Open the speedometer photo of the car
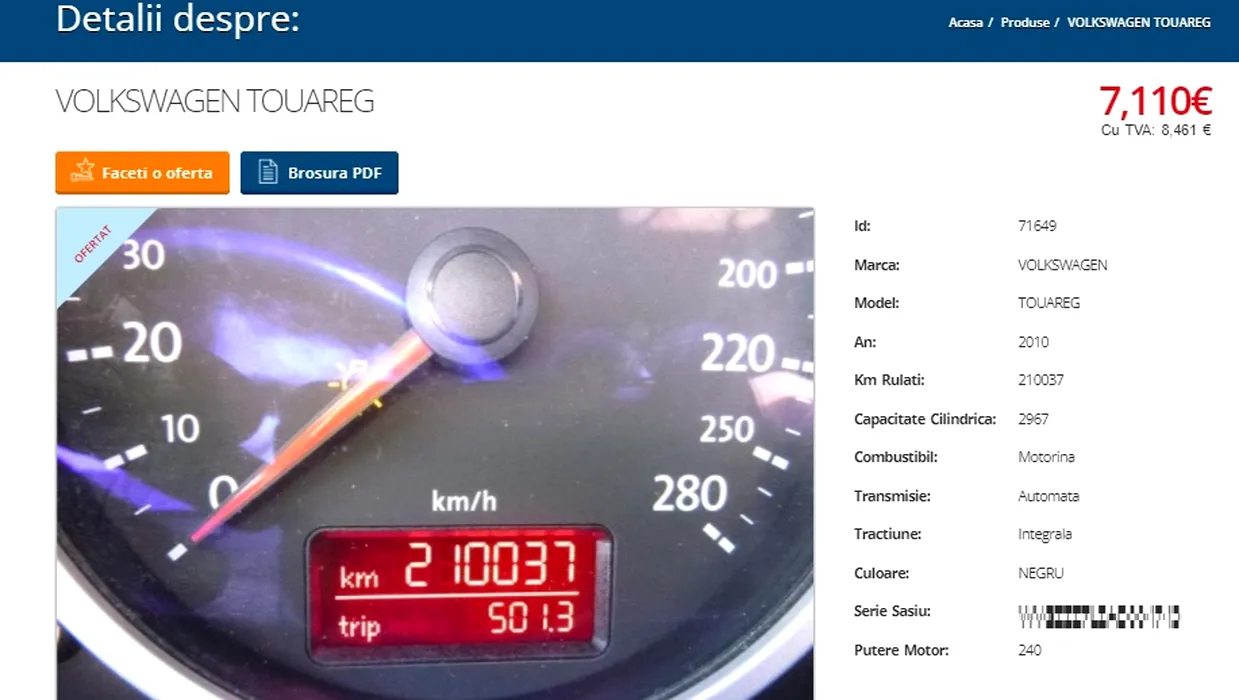This screenshot has width=1239, height=700. pos(435,454)
